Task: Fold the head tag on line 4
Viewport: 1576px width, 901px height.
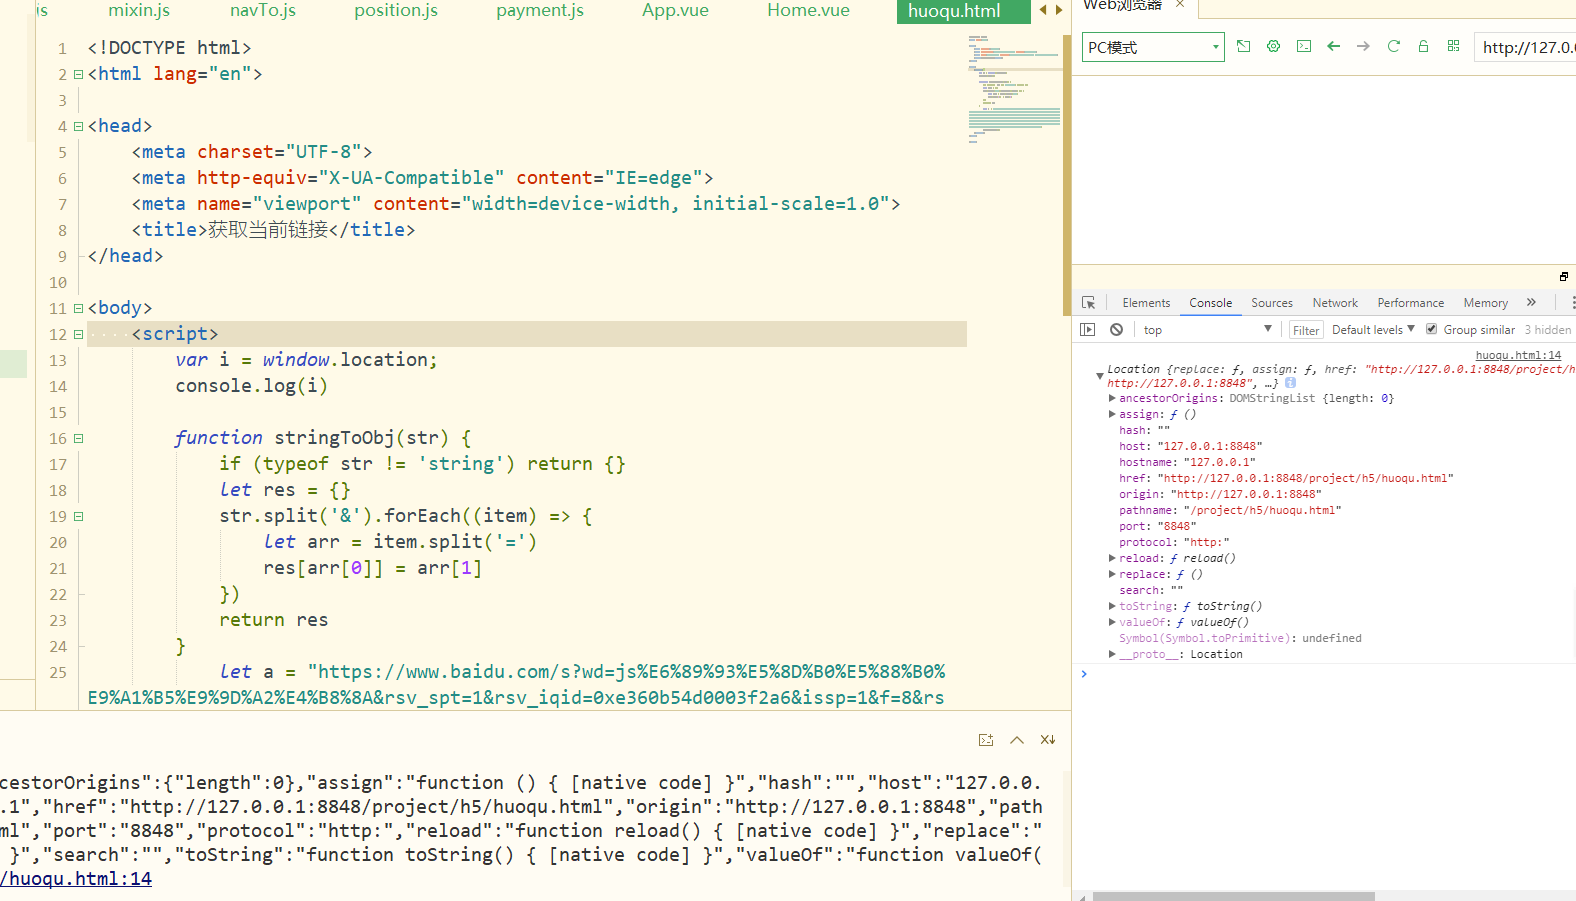Action: pos(78,126)
